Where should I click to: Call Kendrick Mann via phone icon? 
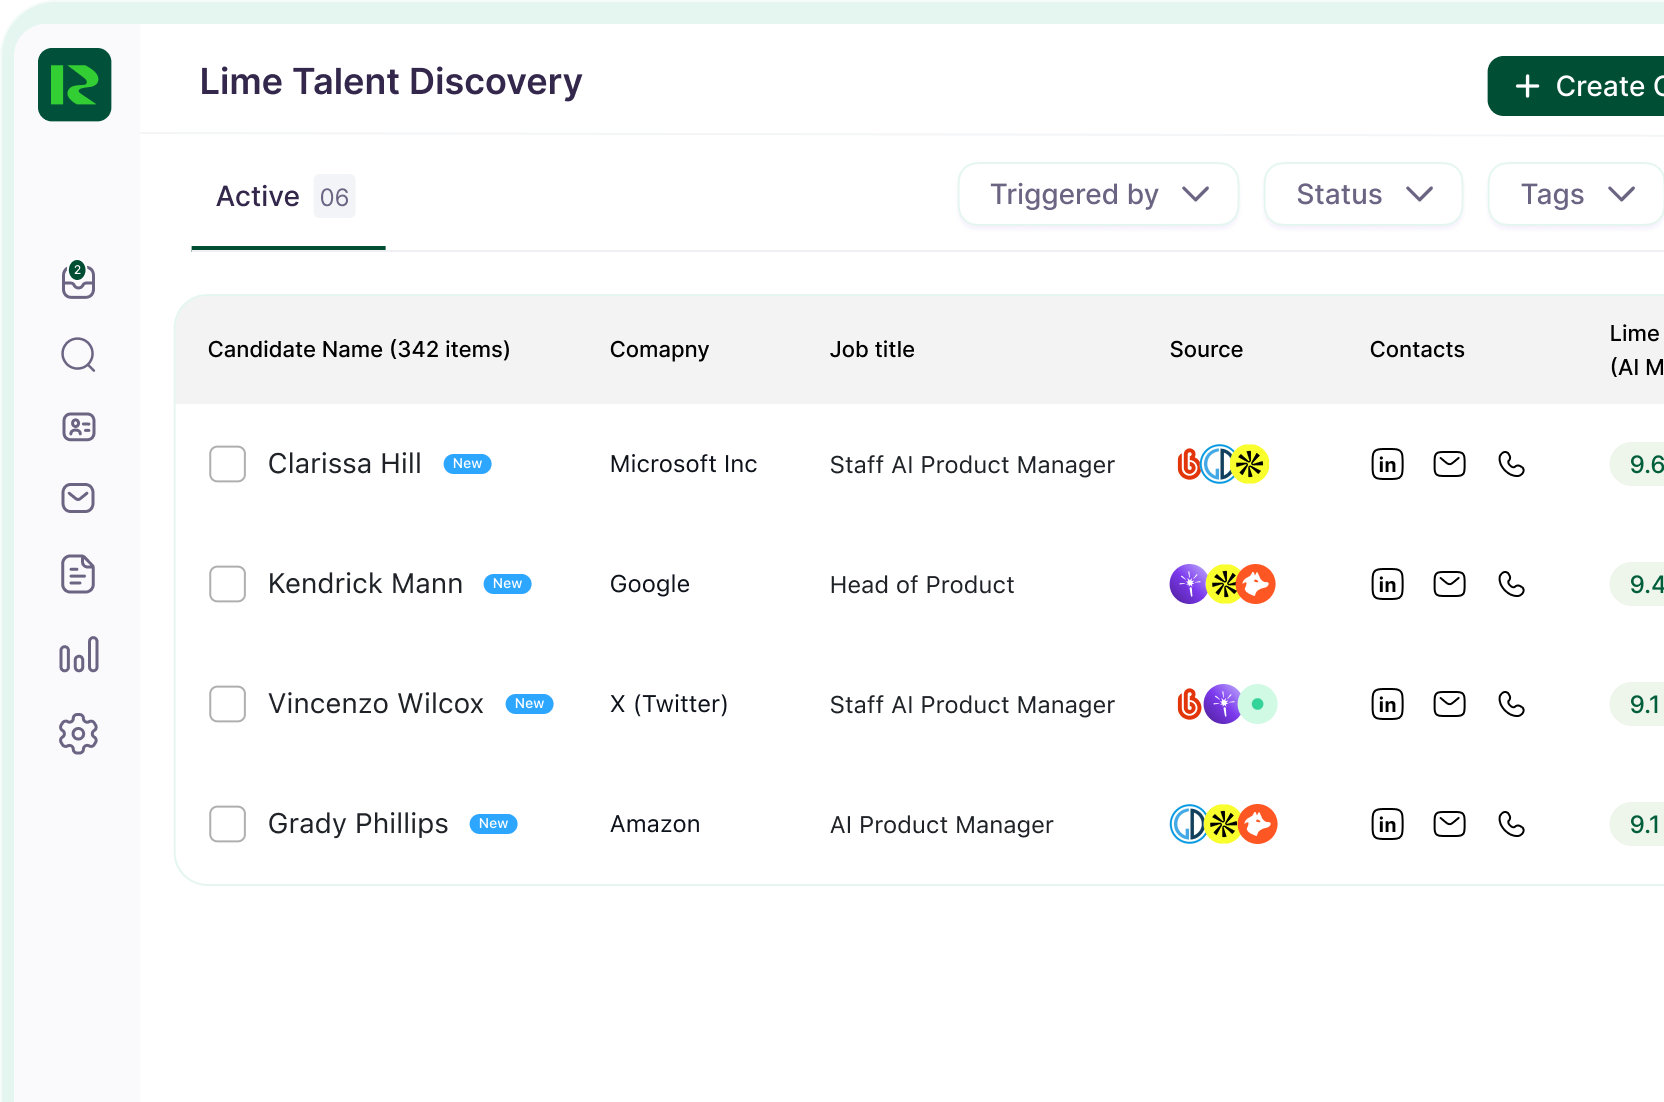point(1512,584)
